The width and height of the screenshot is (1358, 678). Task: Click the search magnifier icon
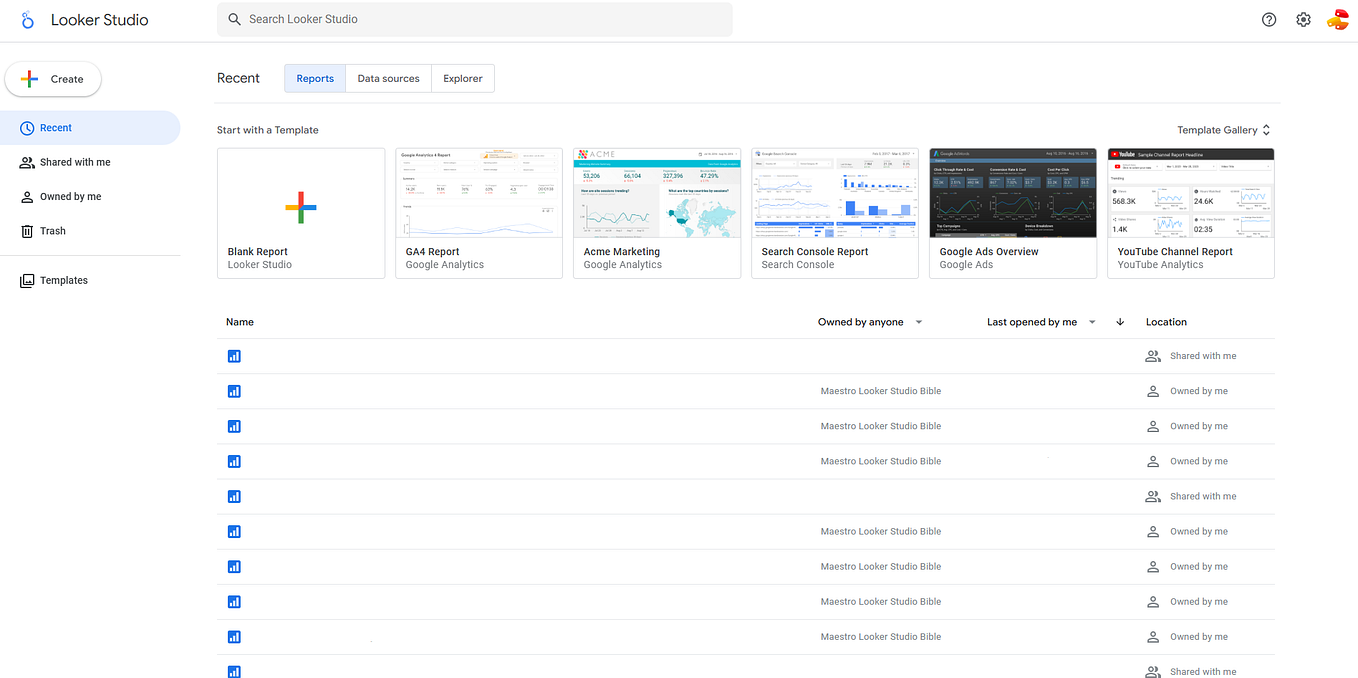coord(234,18)
